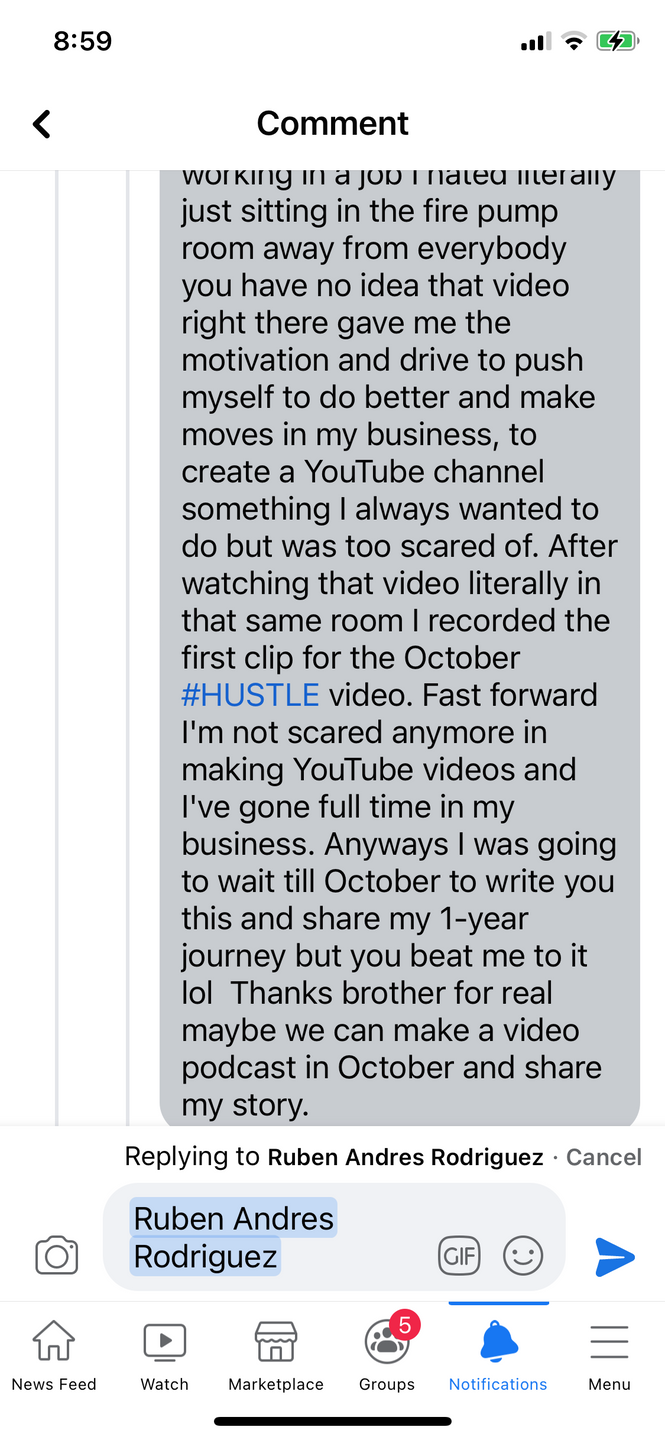Tap the back arrow icon
Screen dimensions: 665x1440
(41, 124)
